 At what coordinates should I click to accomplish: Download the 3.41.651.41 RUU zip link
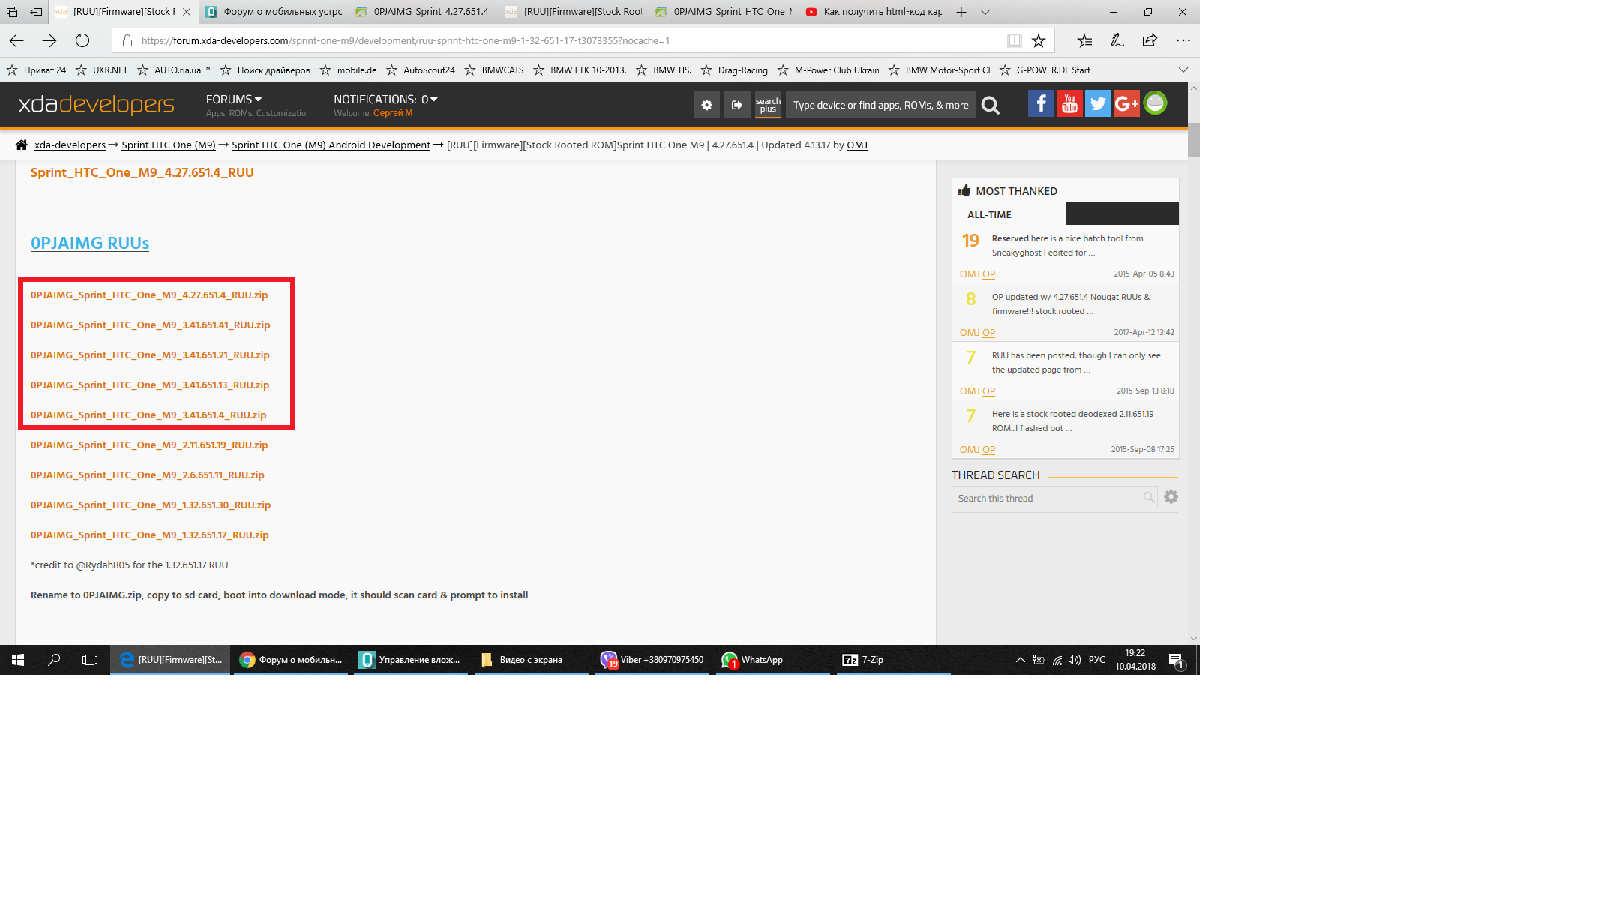(150, 325)
